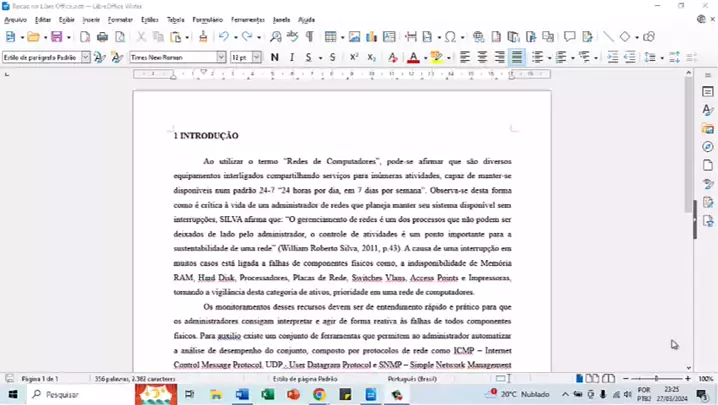Viewport: 718px width, 405px height.
Task: Open the Ferramentas menu
Action: (x=247, y=19)
